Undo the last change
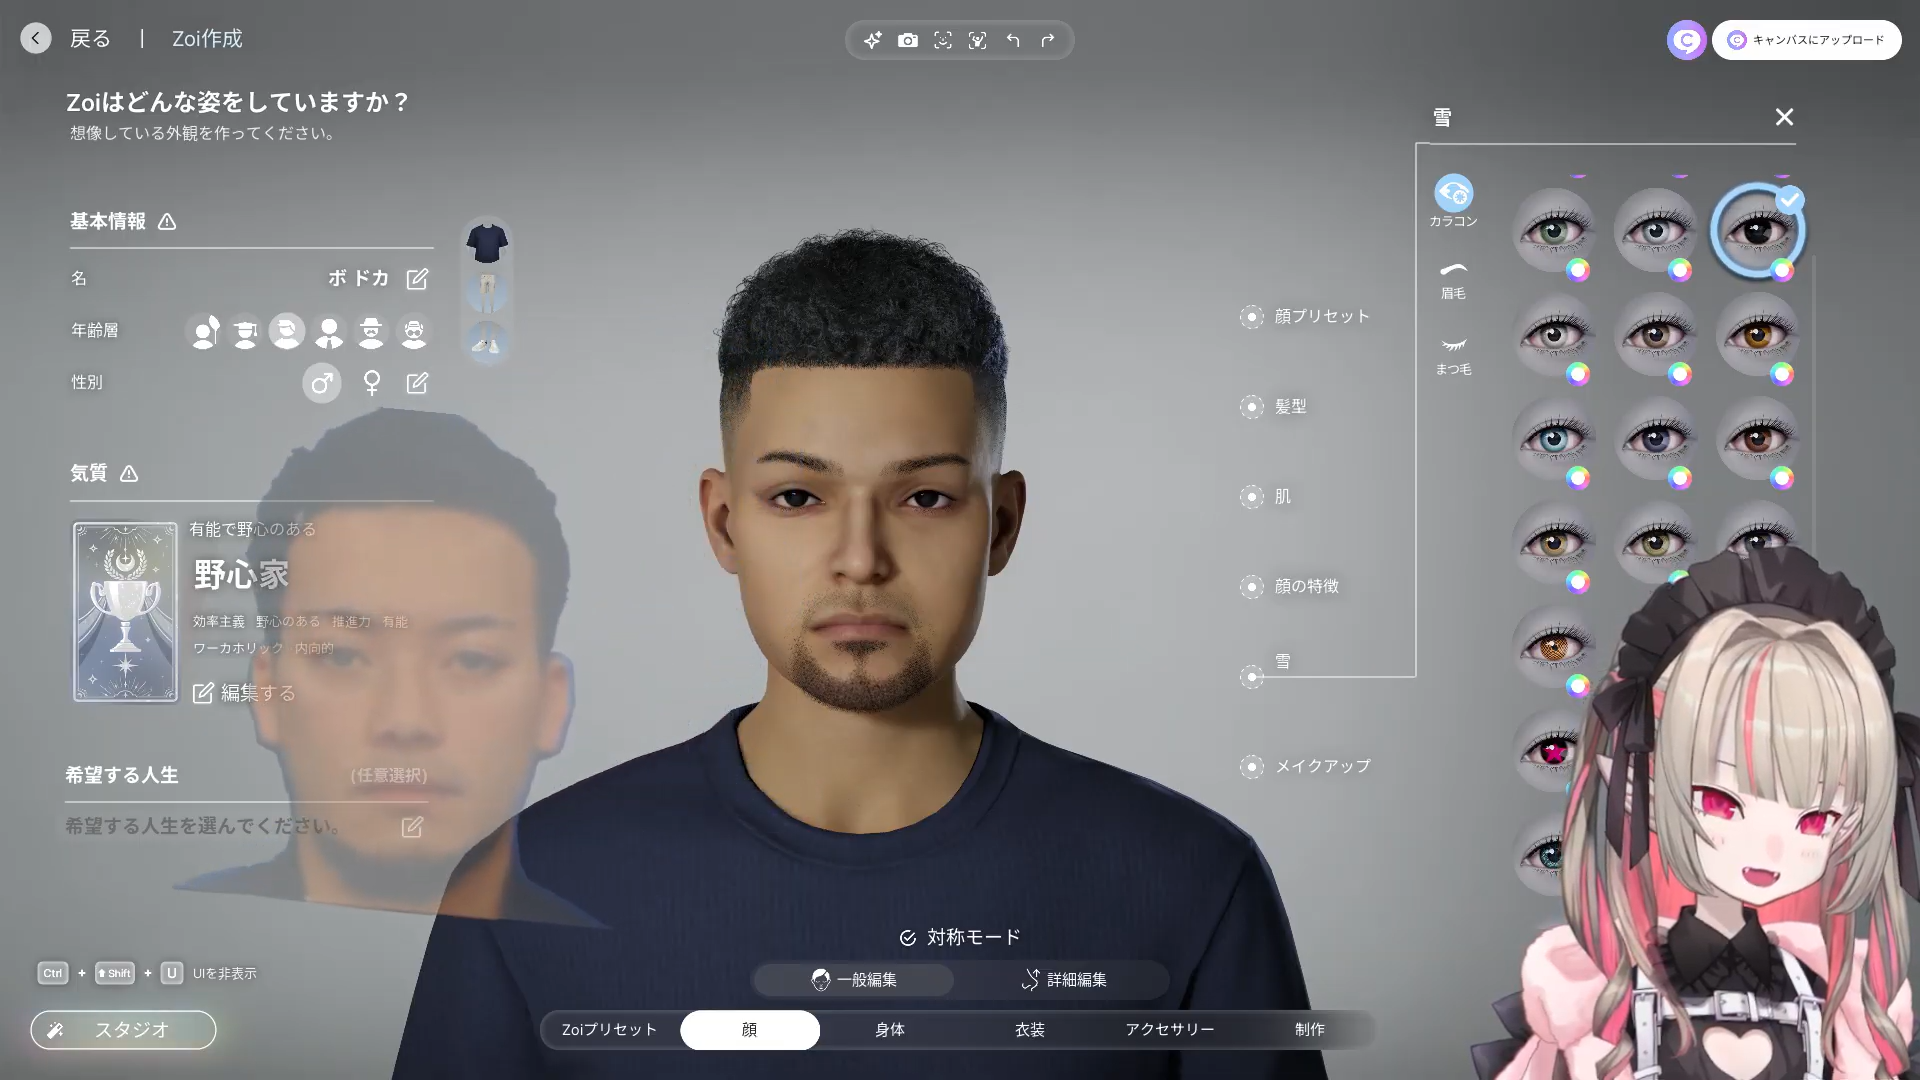Screen dimensions: 1920x1080 tap(1013, 40)
